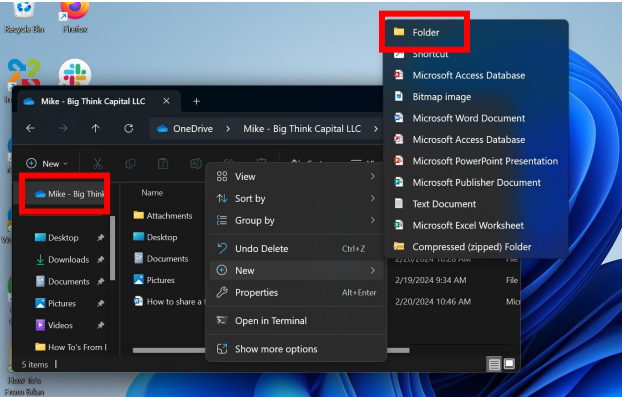Open Pictures in the navigation pane
The image size is (622, 397).
pos(56,303)
